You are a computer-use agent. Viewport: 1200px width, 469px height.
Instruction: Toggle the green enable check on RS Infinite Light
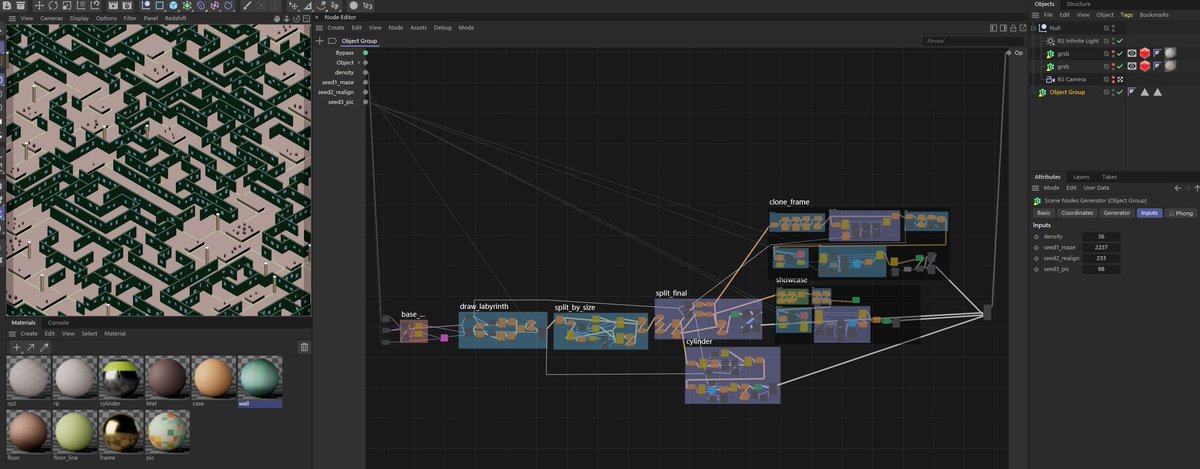pyautogui.click(x=1120, y=40)
